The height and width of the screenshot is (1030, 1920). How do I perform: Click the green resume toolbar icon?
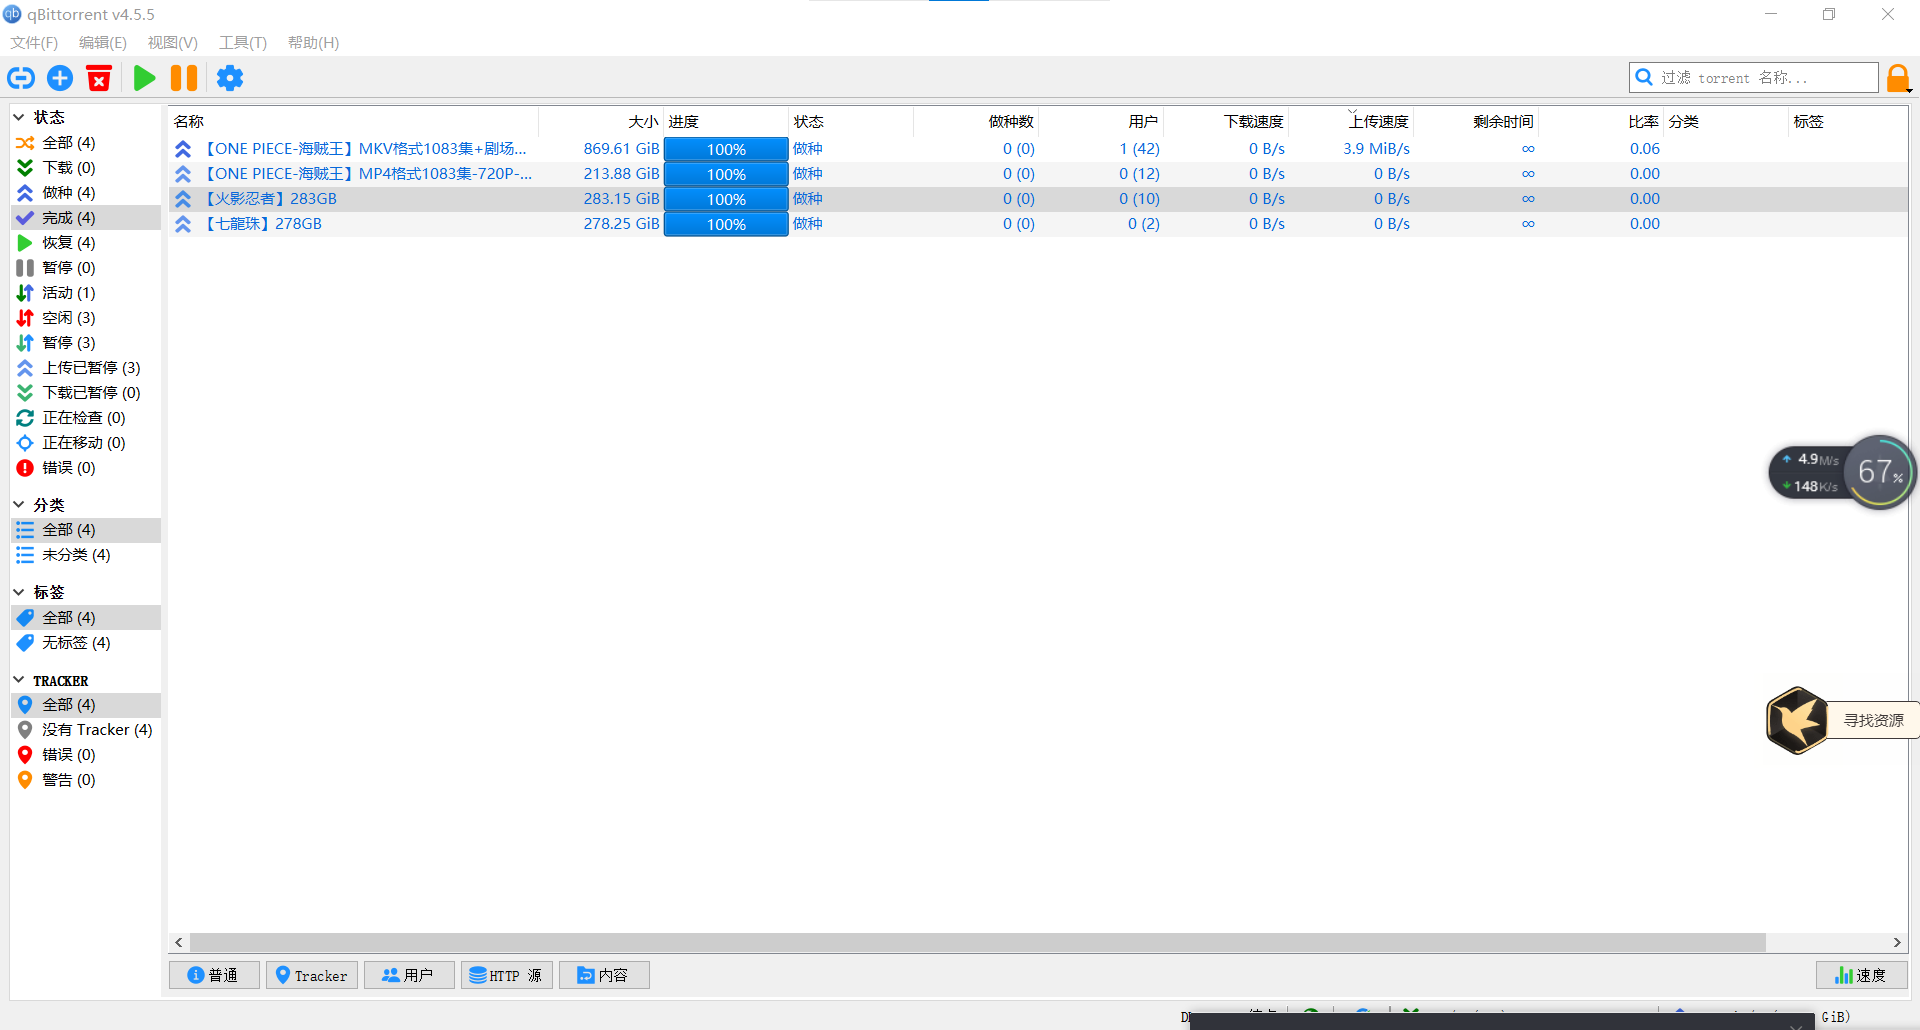(144, 78)
